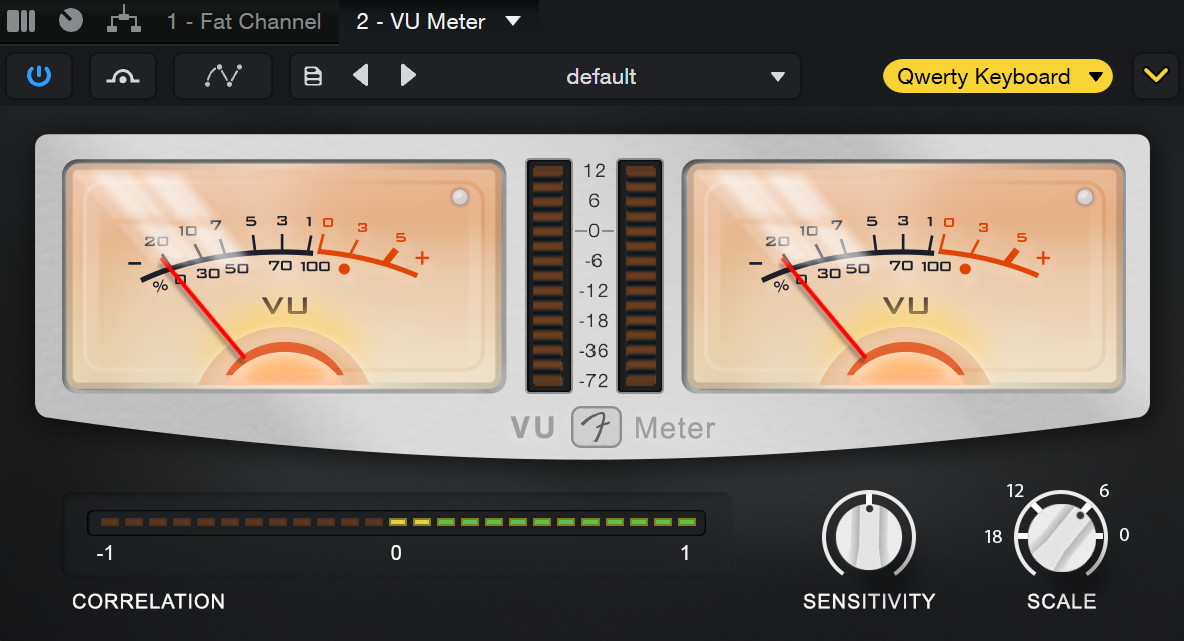Viewport: 1184px width, 641px height.
Task: Open the routing diagram icon
Action: tap(124, 20)
